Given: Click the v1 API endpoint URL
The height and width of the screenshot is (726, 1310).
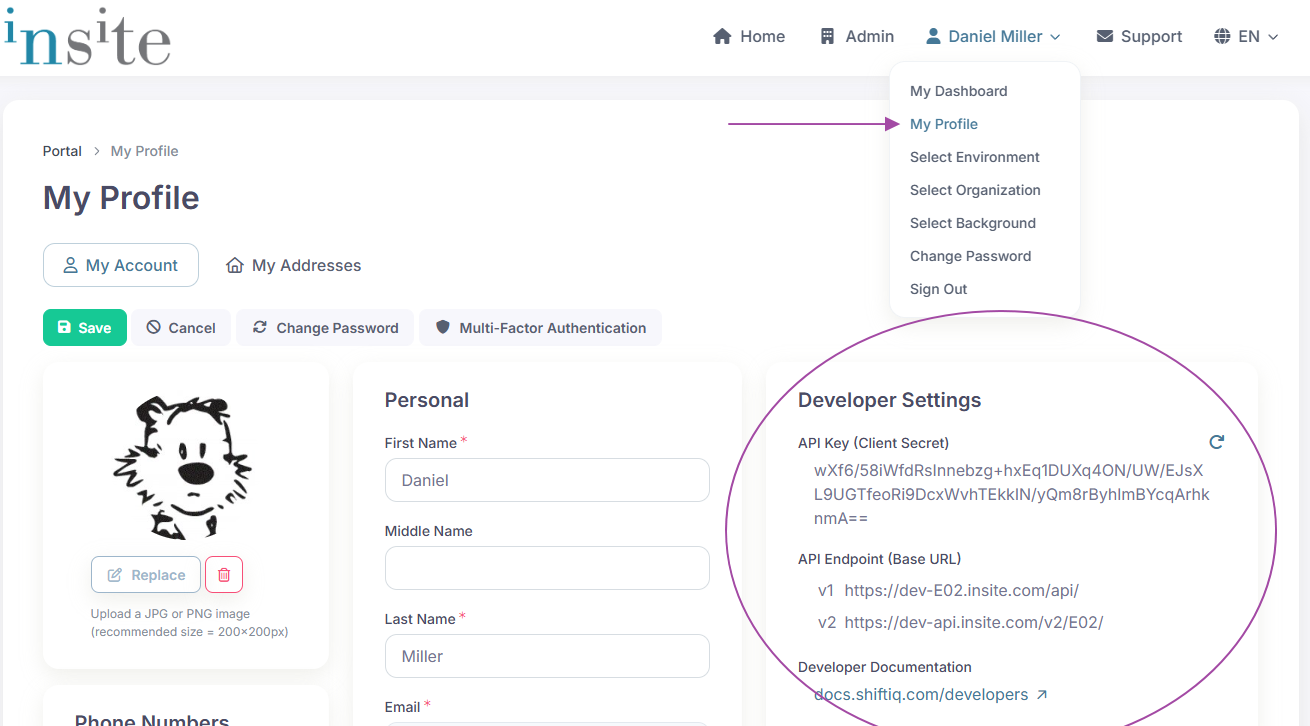Looking at the screenshot, I should point(962,590).
